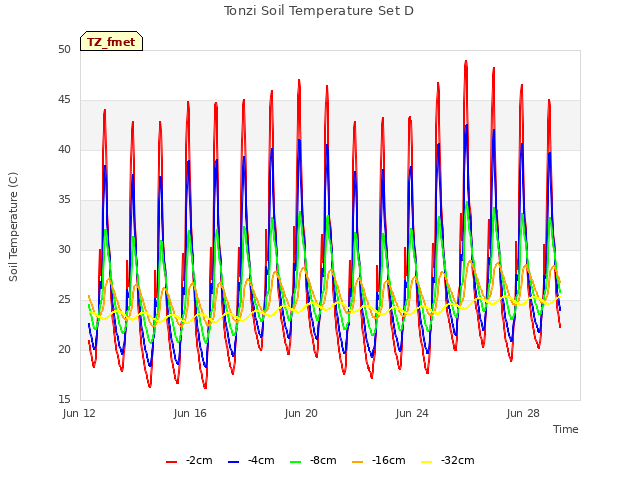
Task: Click the yellow -32cm legend color marker
Action: click(x=427, y=462)
